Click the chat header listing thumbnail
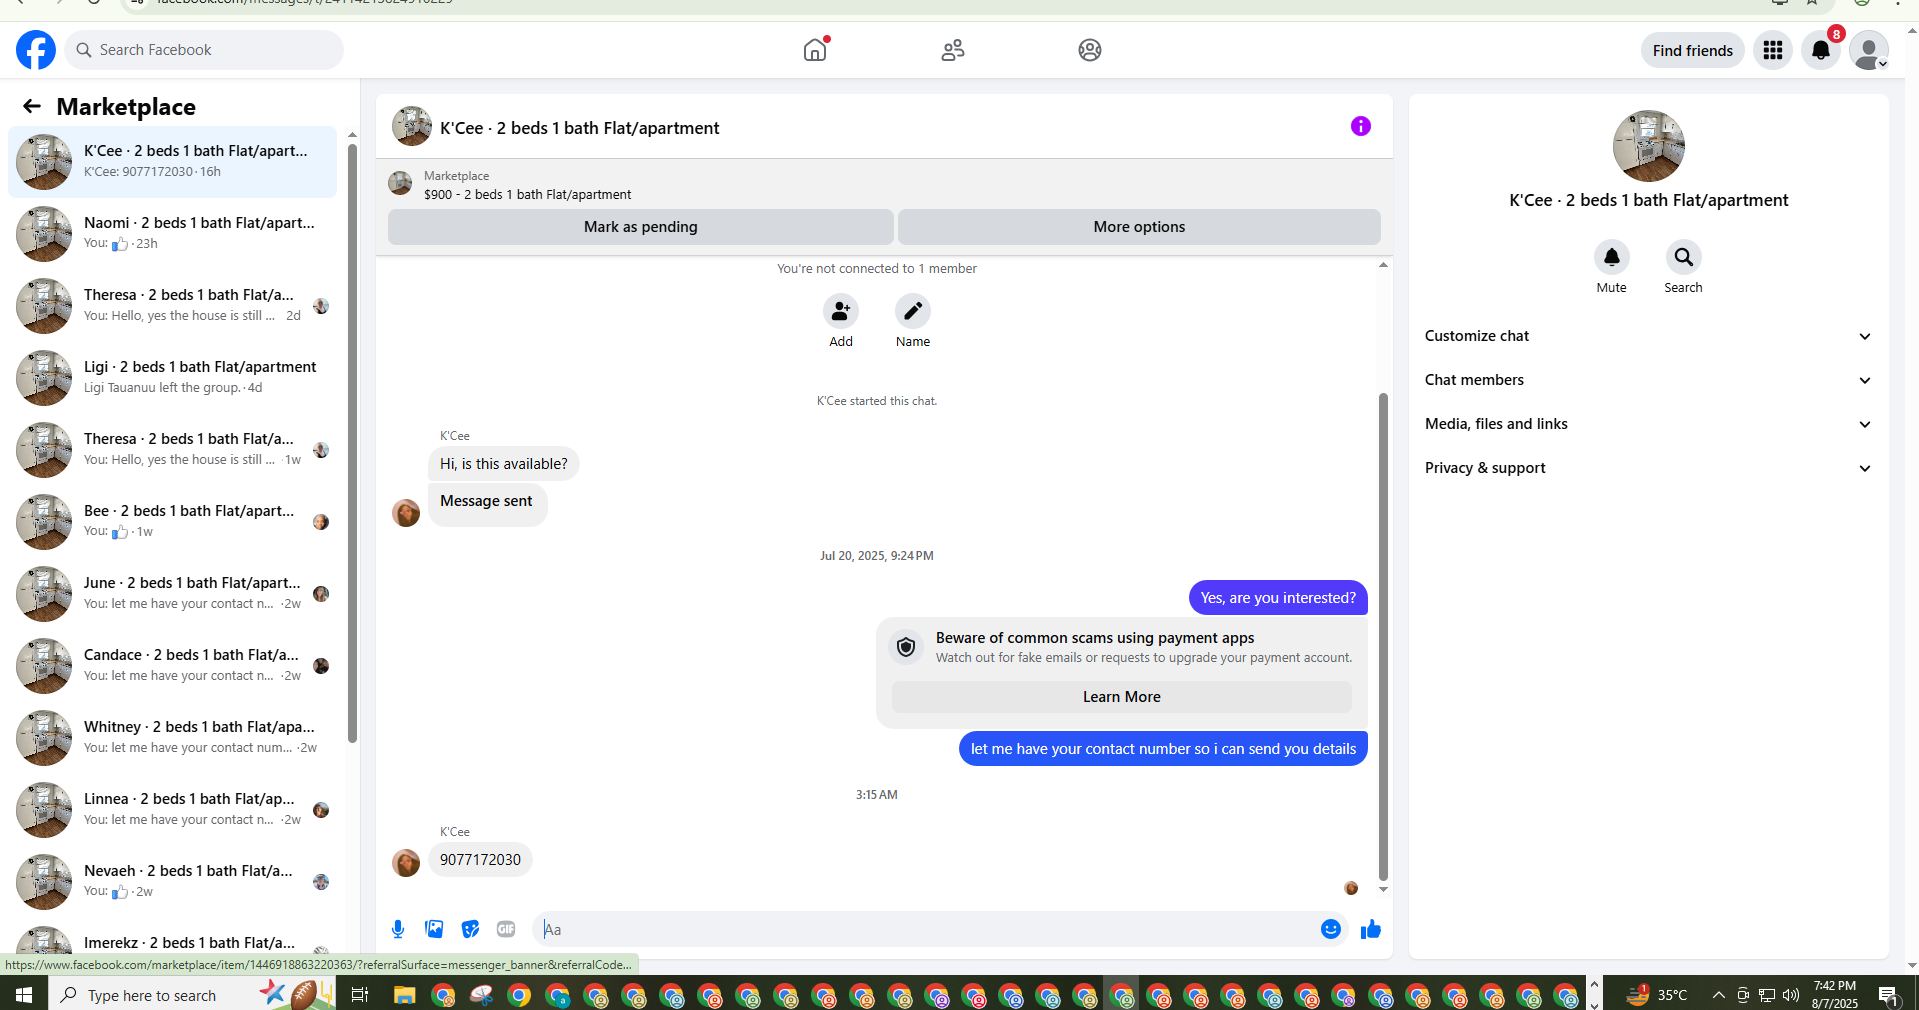This screenshot has width=1919, height=1010. [x=412, y=126]
